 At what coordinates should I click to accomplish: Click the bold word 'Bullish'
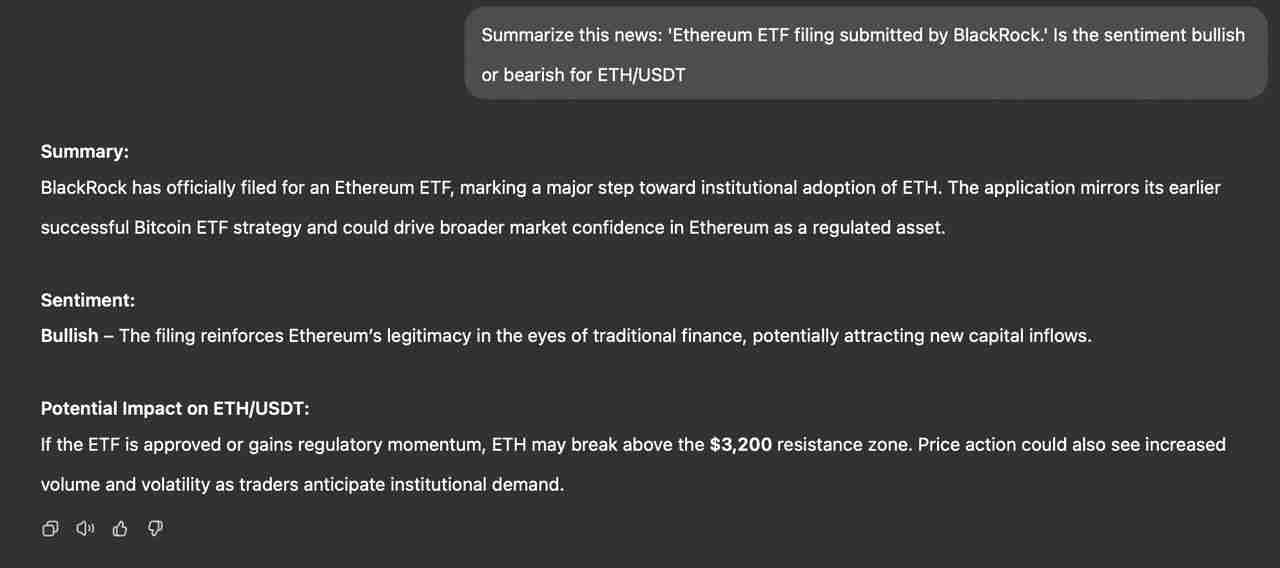pyautogui.click(x=70, y=336)
